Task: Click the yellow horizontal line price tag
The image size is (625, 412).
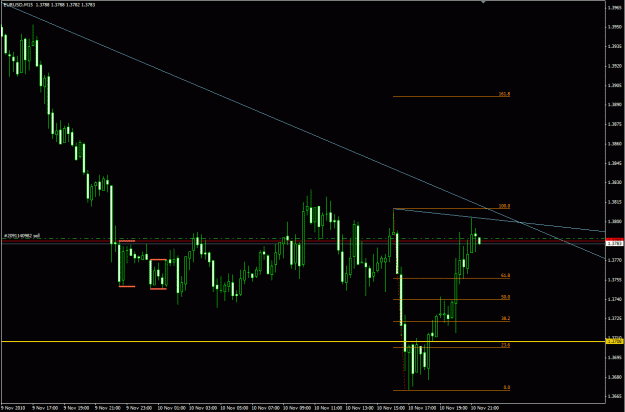Action: click(615, 341)
